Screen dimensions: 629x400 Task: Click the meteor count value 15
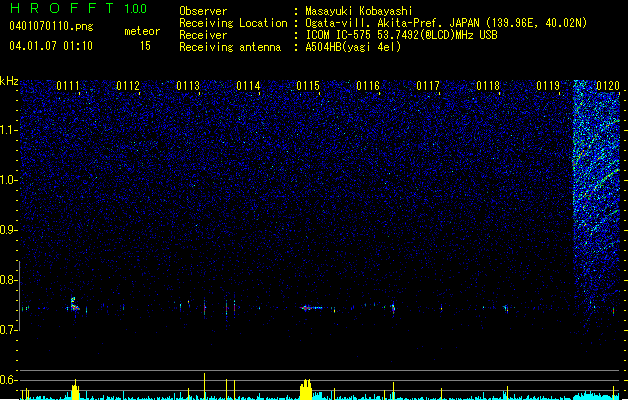click(x=145, y=46)
